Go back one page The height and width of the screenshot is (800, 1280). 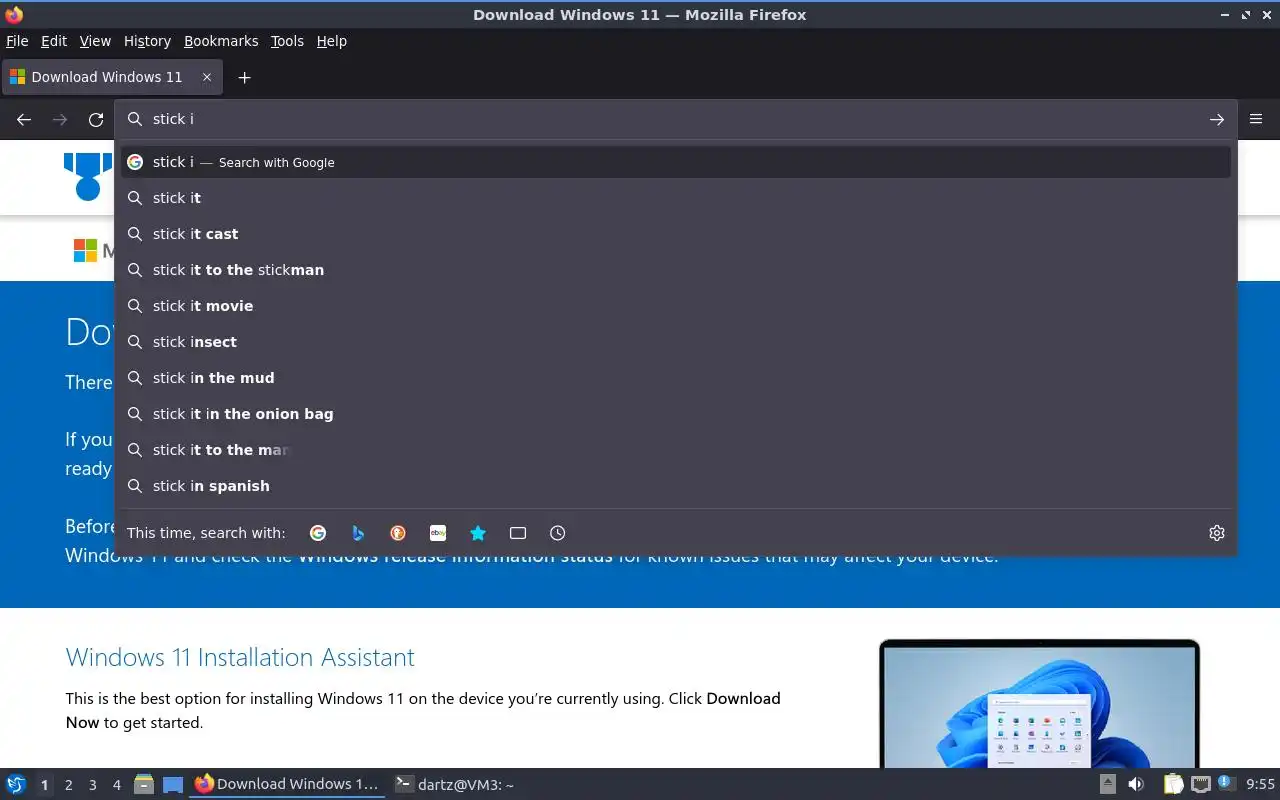coord(24,119)
